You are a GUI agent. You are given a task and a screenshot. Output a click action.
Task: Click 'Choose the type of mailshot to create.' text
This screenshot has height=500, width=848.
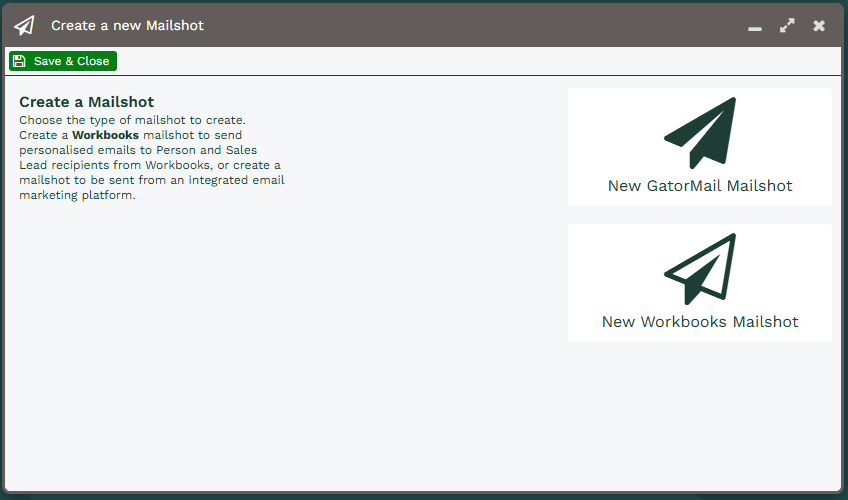click(x=132, y=120)
